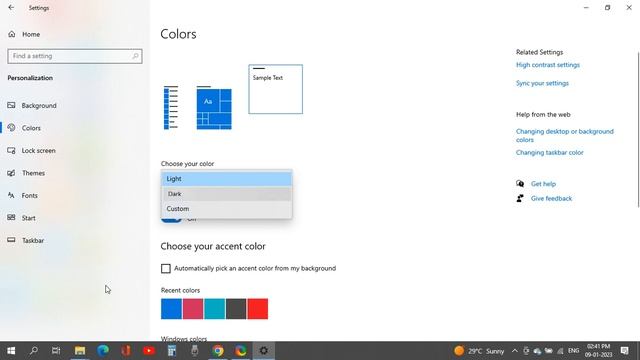
Task: Open Start settings page
Action: point(22,218)
